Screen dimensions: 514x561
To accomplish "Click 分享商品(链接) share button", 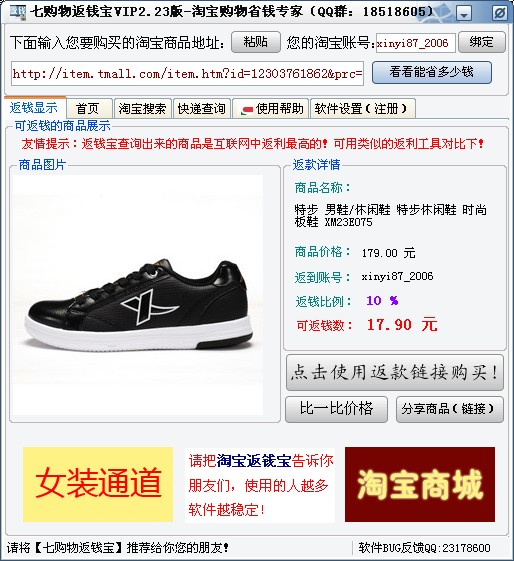I will (x=450, y=409).
